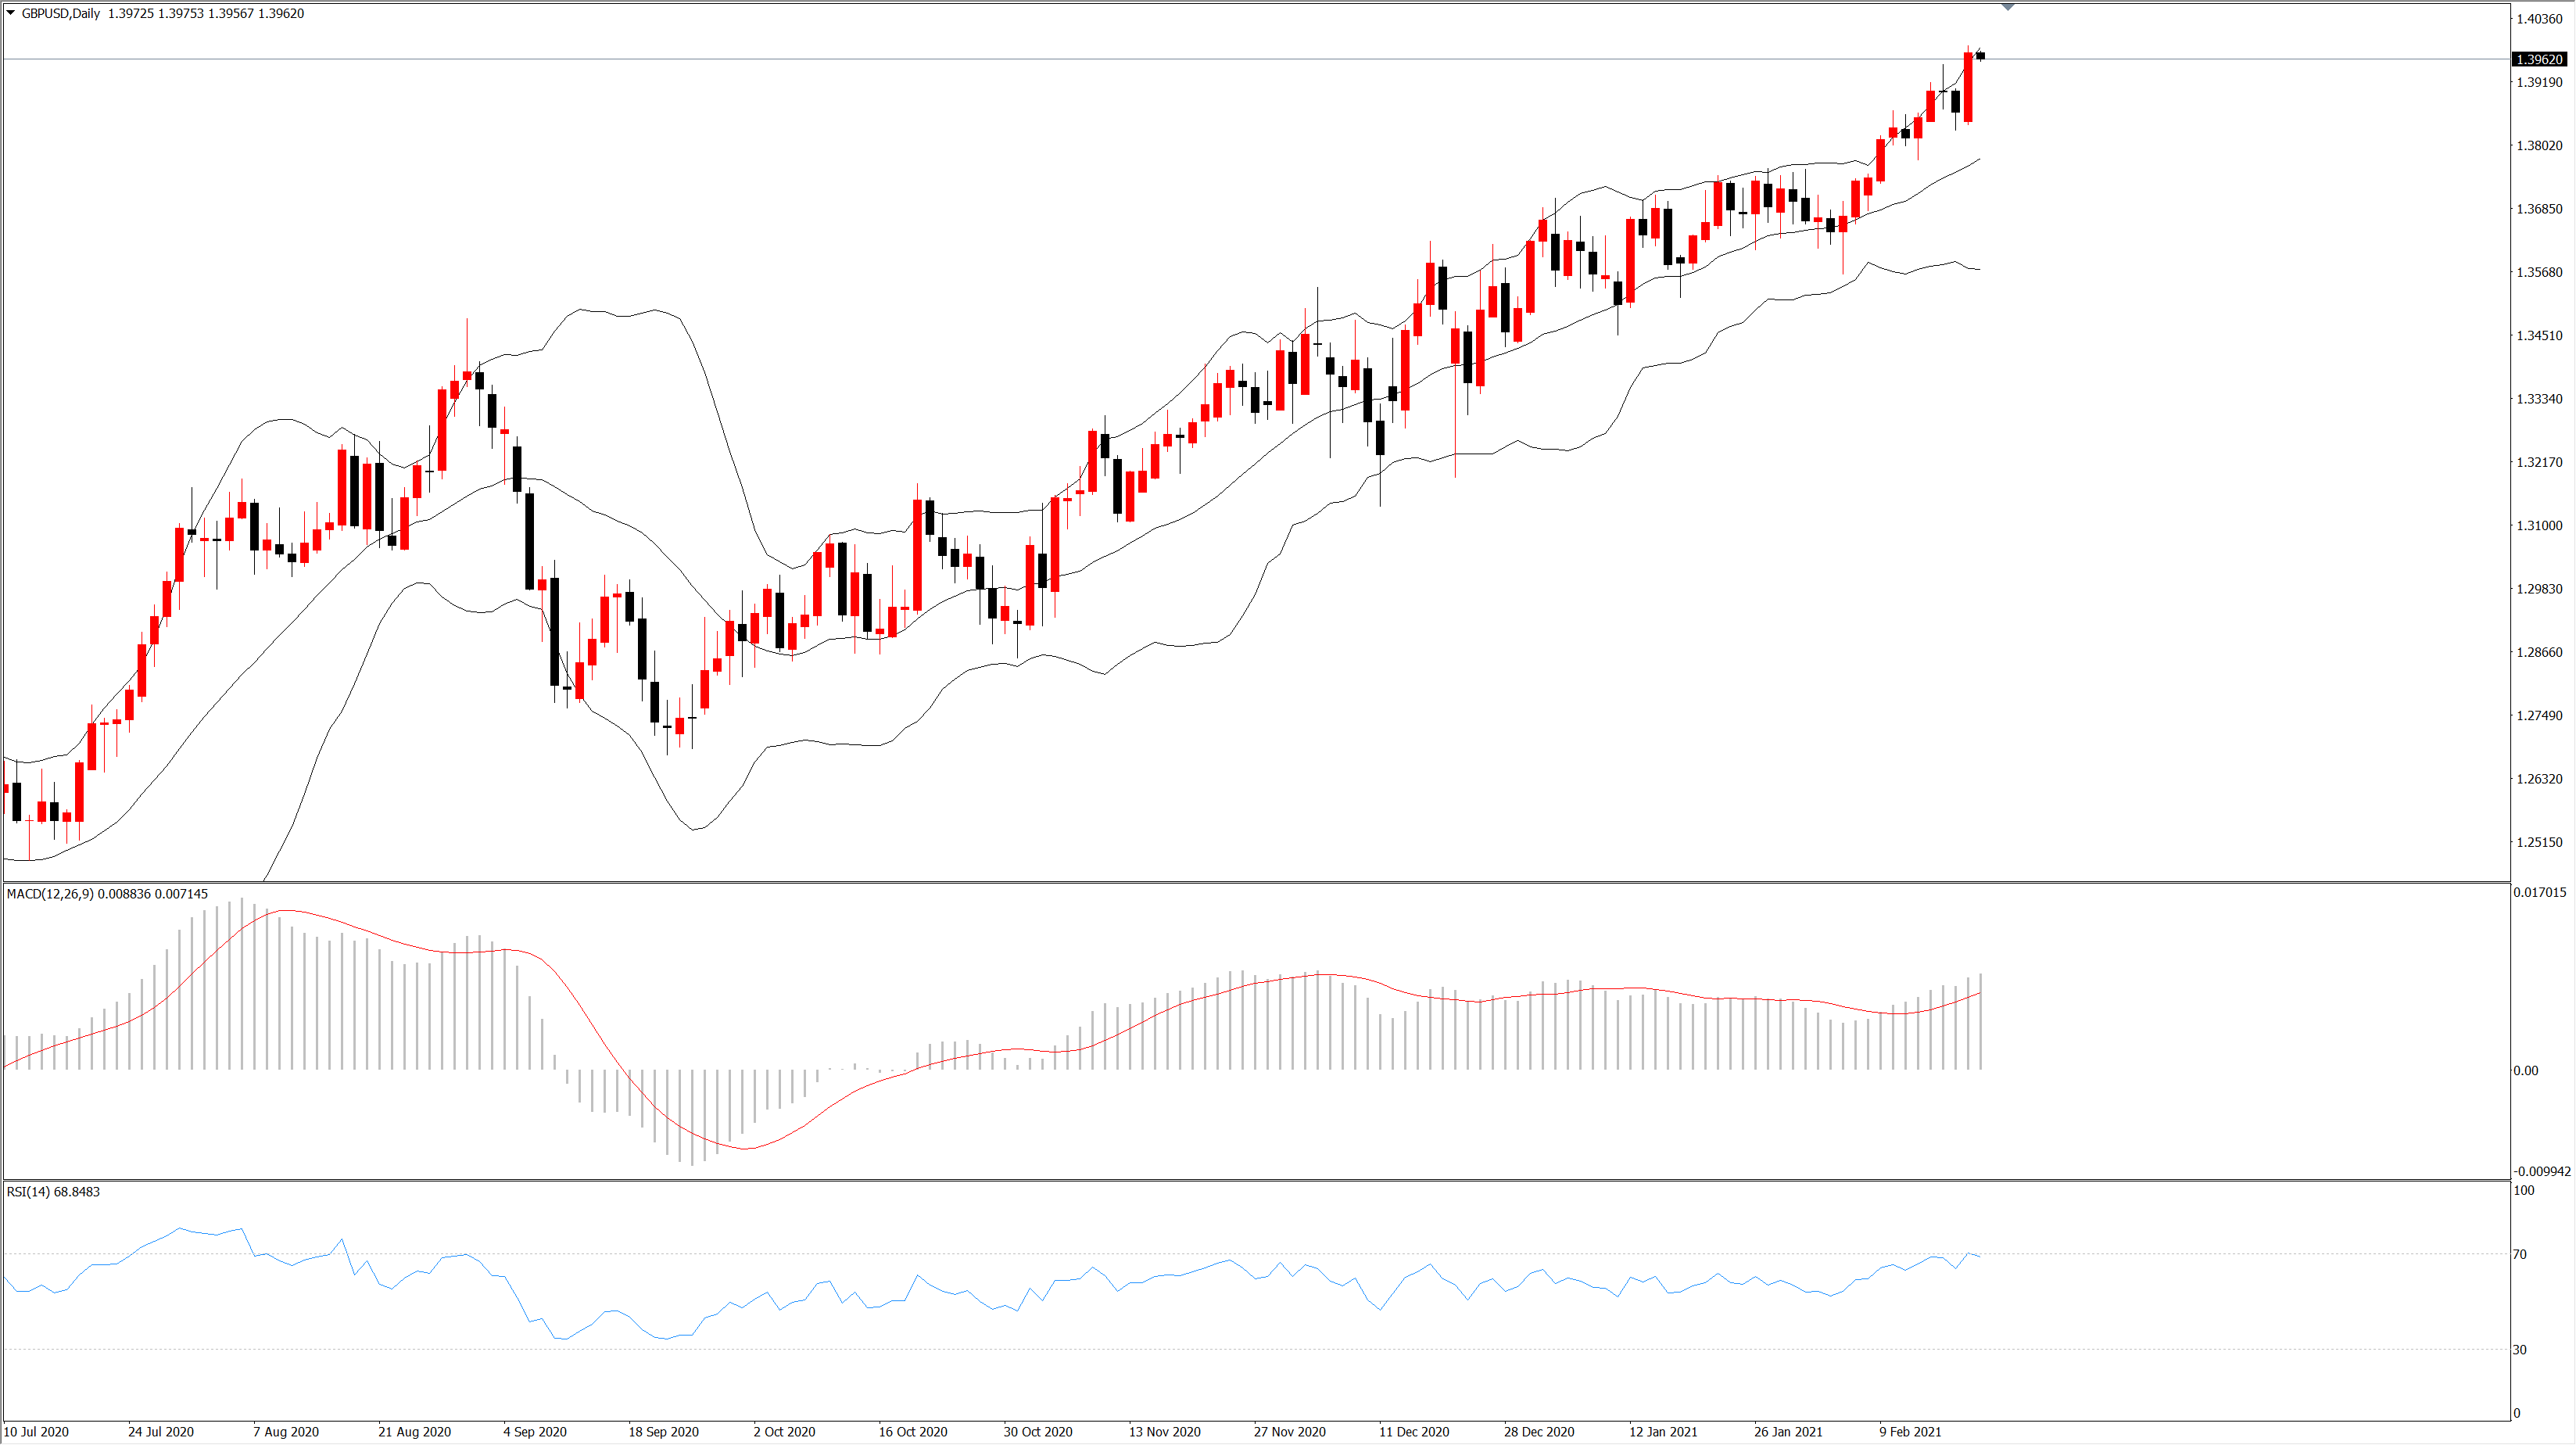Click the 1.40360 price scale label
2576x1445 pixels.
2539,19
